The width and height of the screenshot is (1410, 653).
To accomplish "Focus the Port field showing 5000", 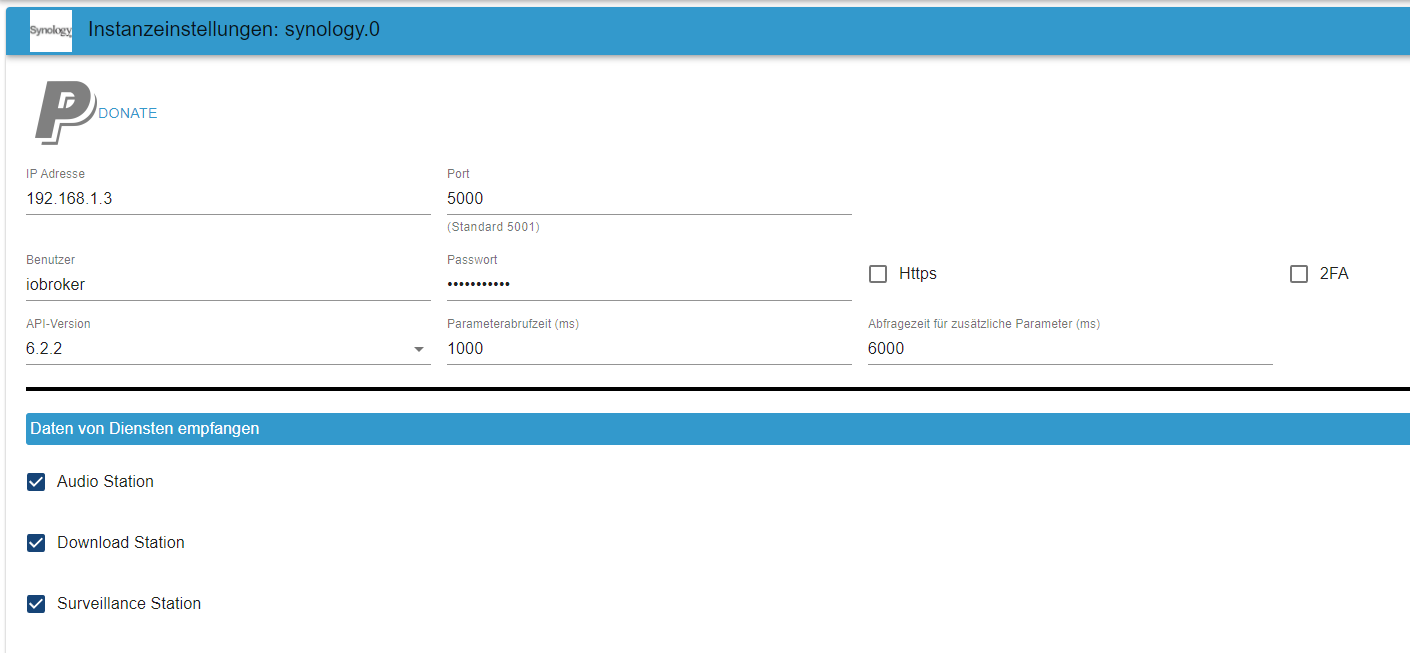I will [648, 198].
